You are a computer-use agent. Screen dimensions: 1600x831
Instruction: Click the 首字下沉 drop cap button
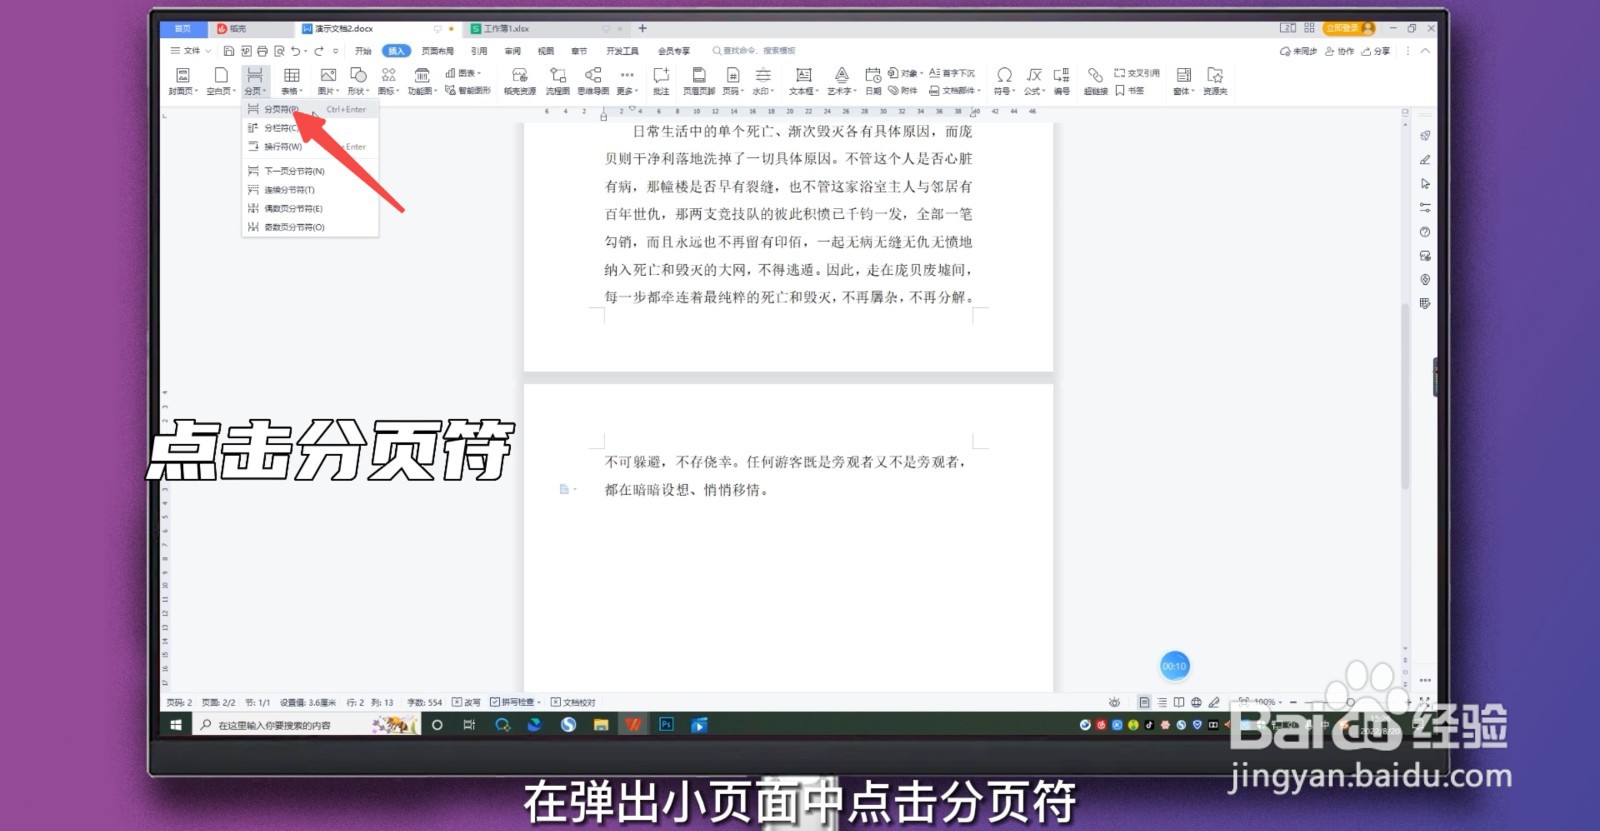point(952,73)
